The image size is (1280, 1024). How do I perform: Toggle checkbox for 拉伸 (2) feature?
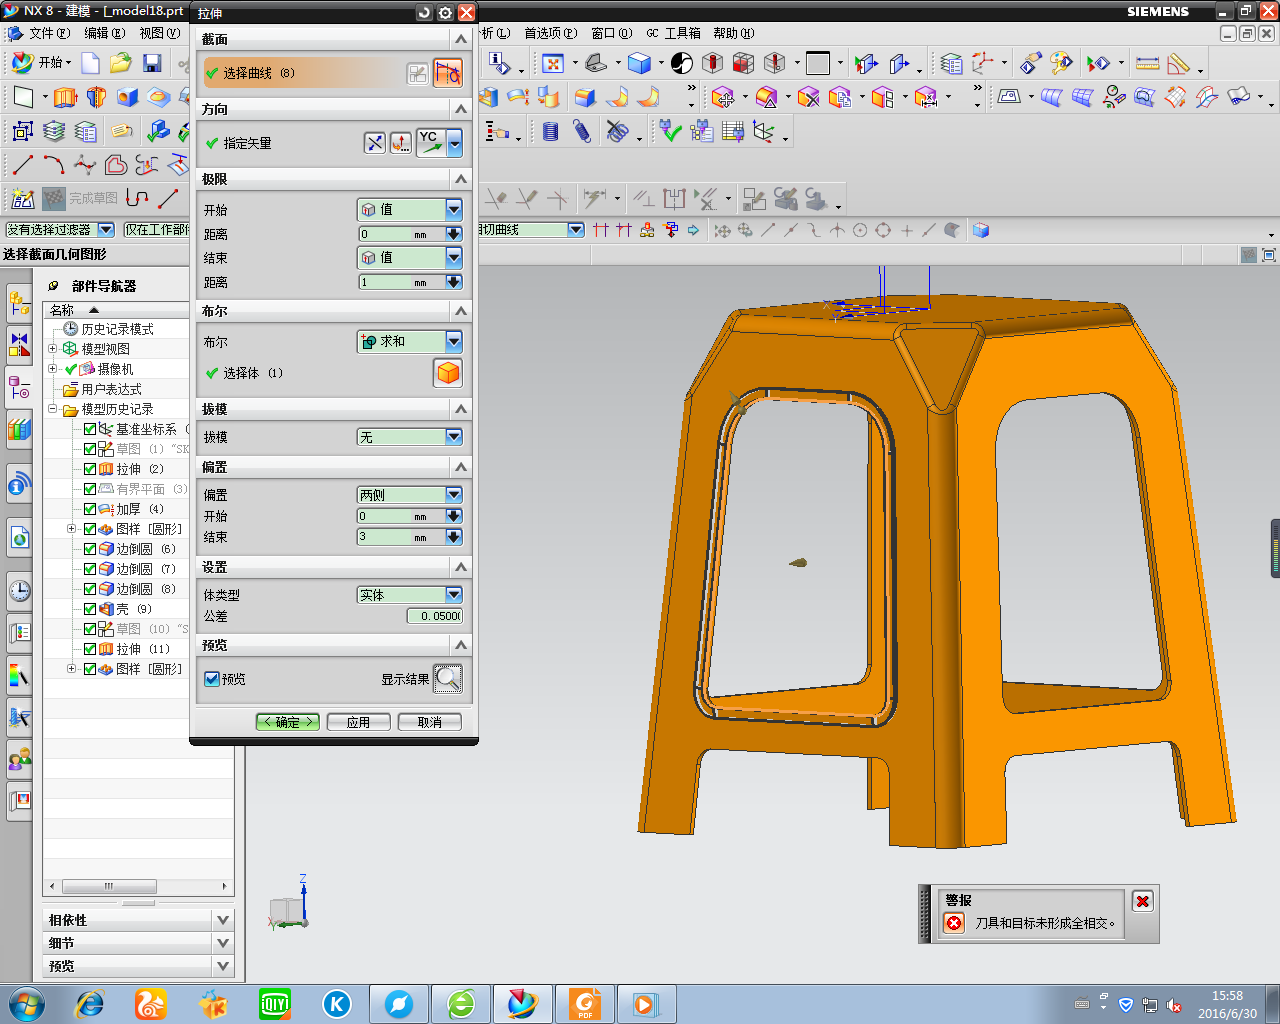pos(90,469)
